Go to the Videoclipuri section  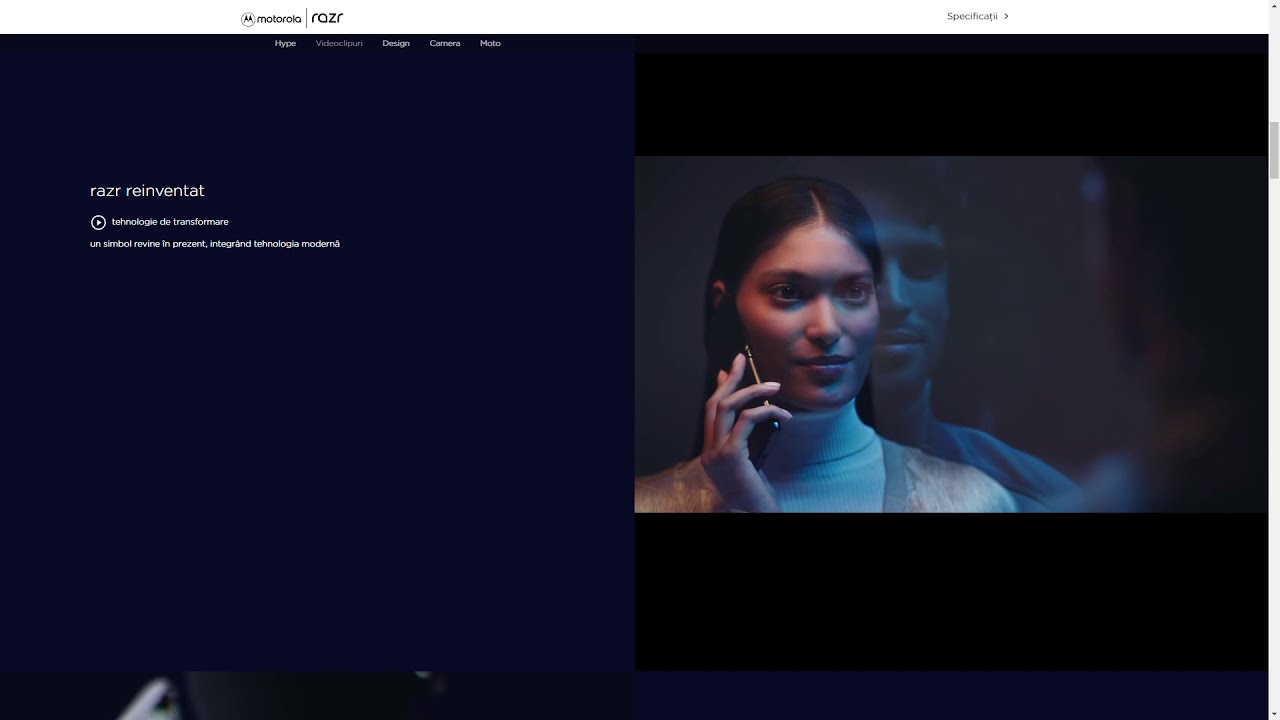tap(339, 43)
